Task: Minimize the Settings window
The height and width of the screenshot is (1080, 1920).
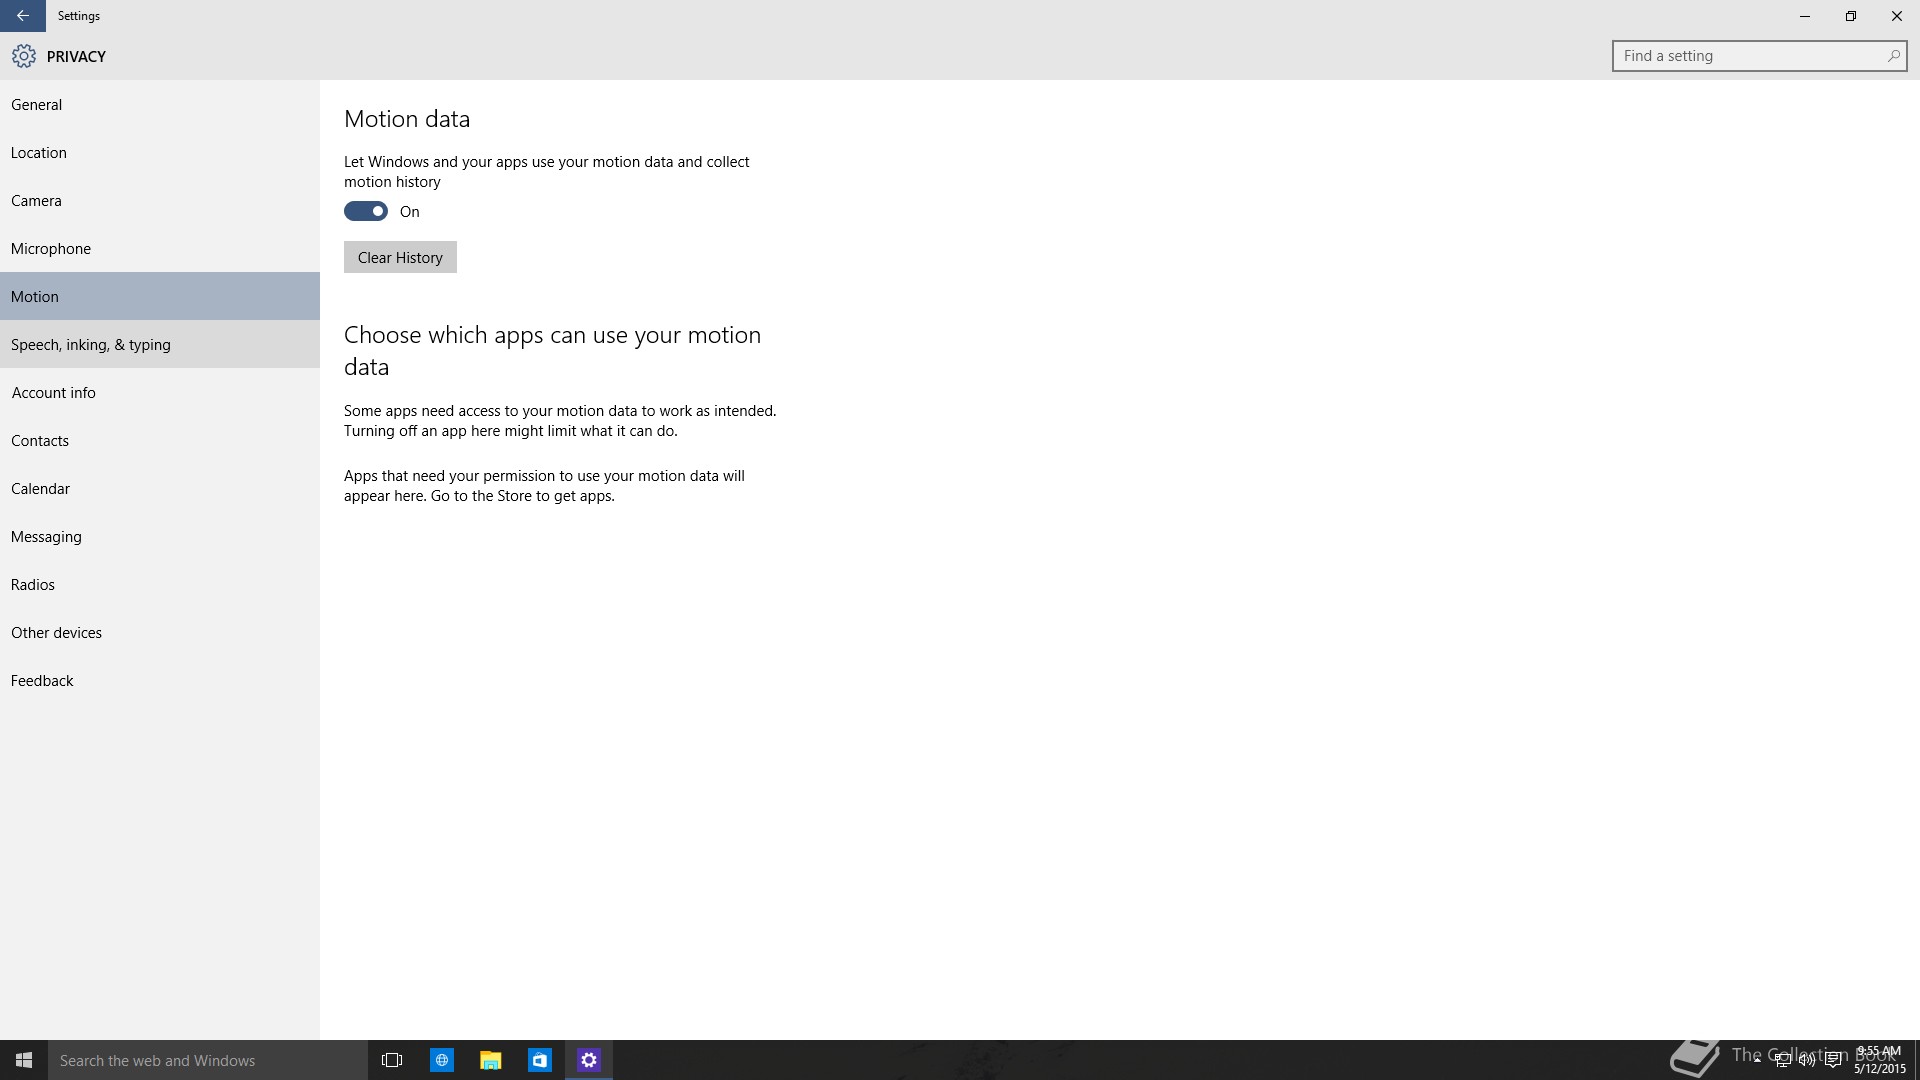Action: tap(1805, 16)
